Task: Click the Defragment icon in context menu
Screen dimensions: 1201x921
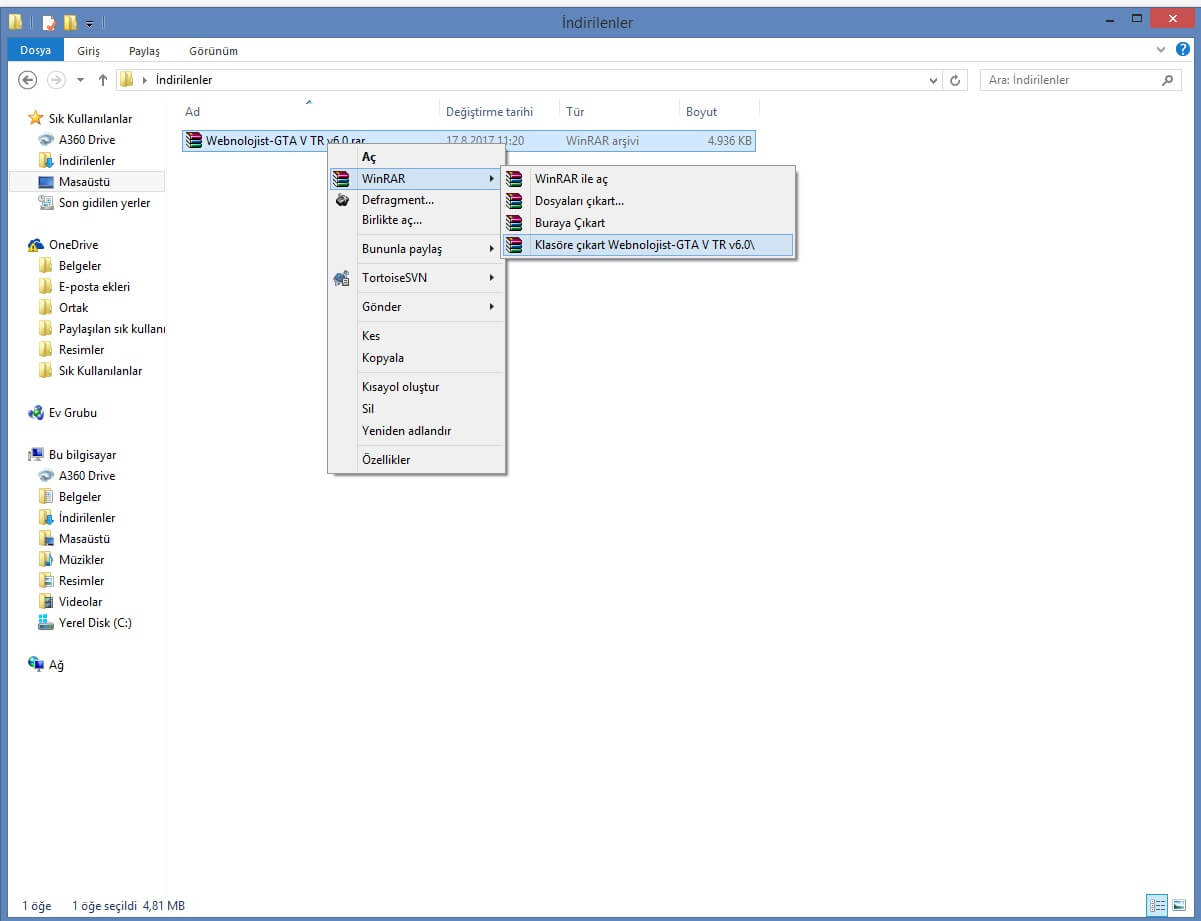Action: point(342,199)
